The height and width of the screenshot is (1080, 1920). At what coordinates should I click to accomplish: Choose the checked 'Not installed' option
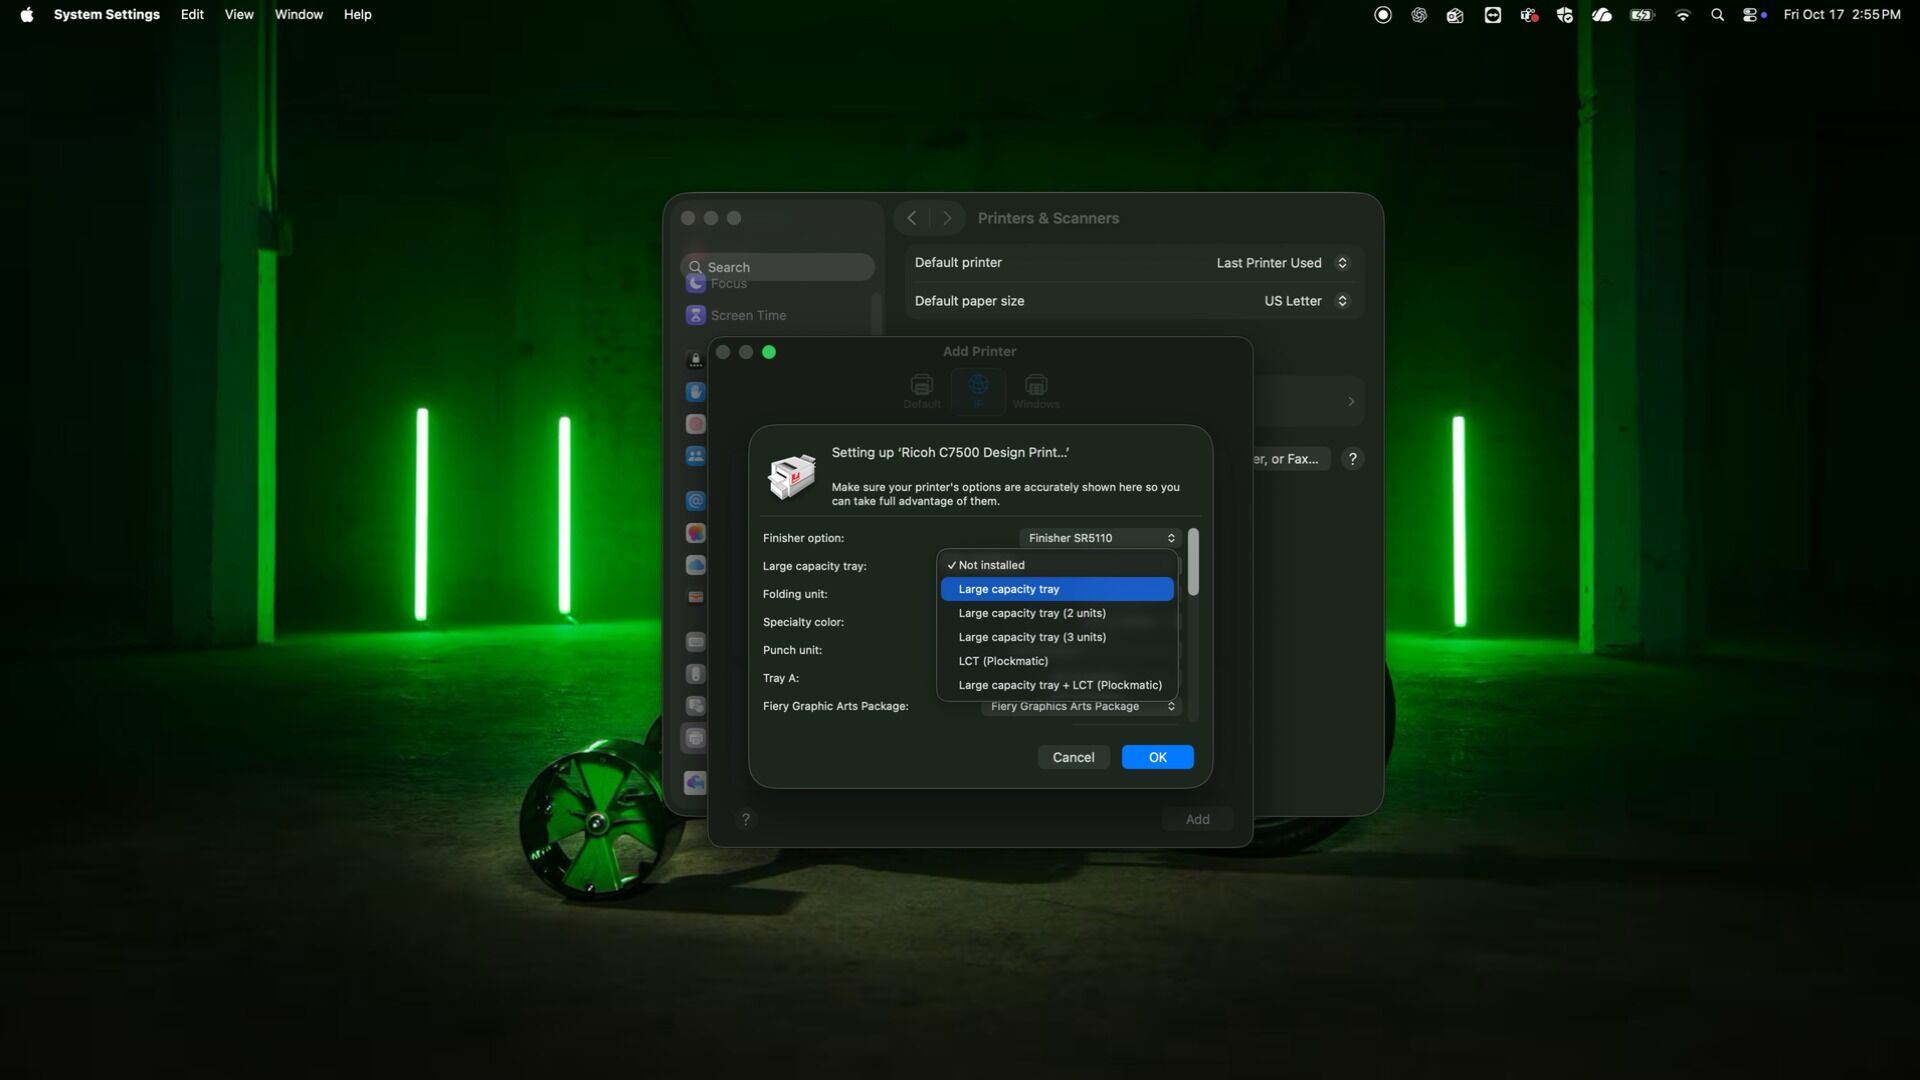pos(991,565)
